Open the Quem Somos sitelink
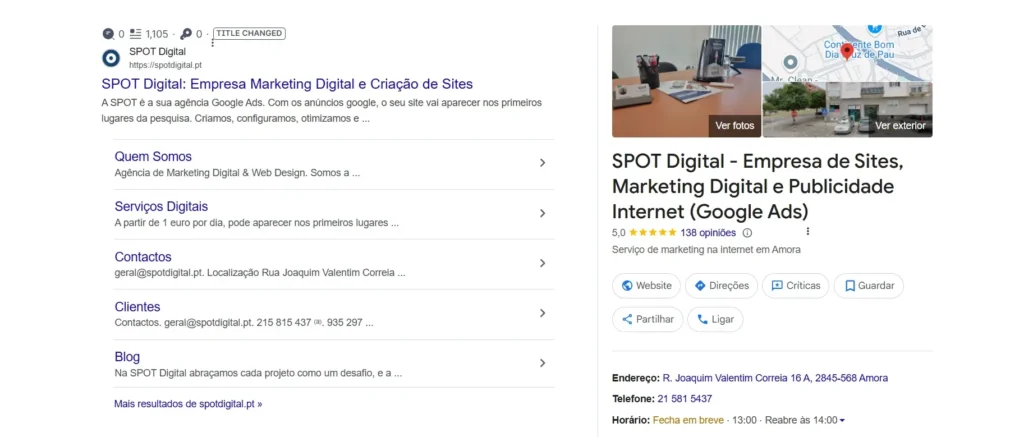The height and width of the screenshot is (437, 1024). coord(153,157)
